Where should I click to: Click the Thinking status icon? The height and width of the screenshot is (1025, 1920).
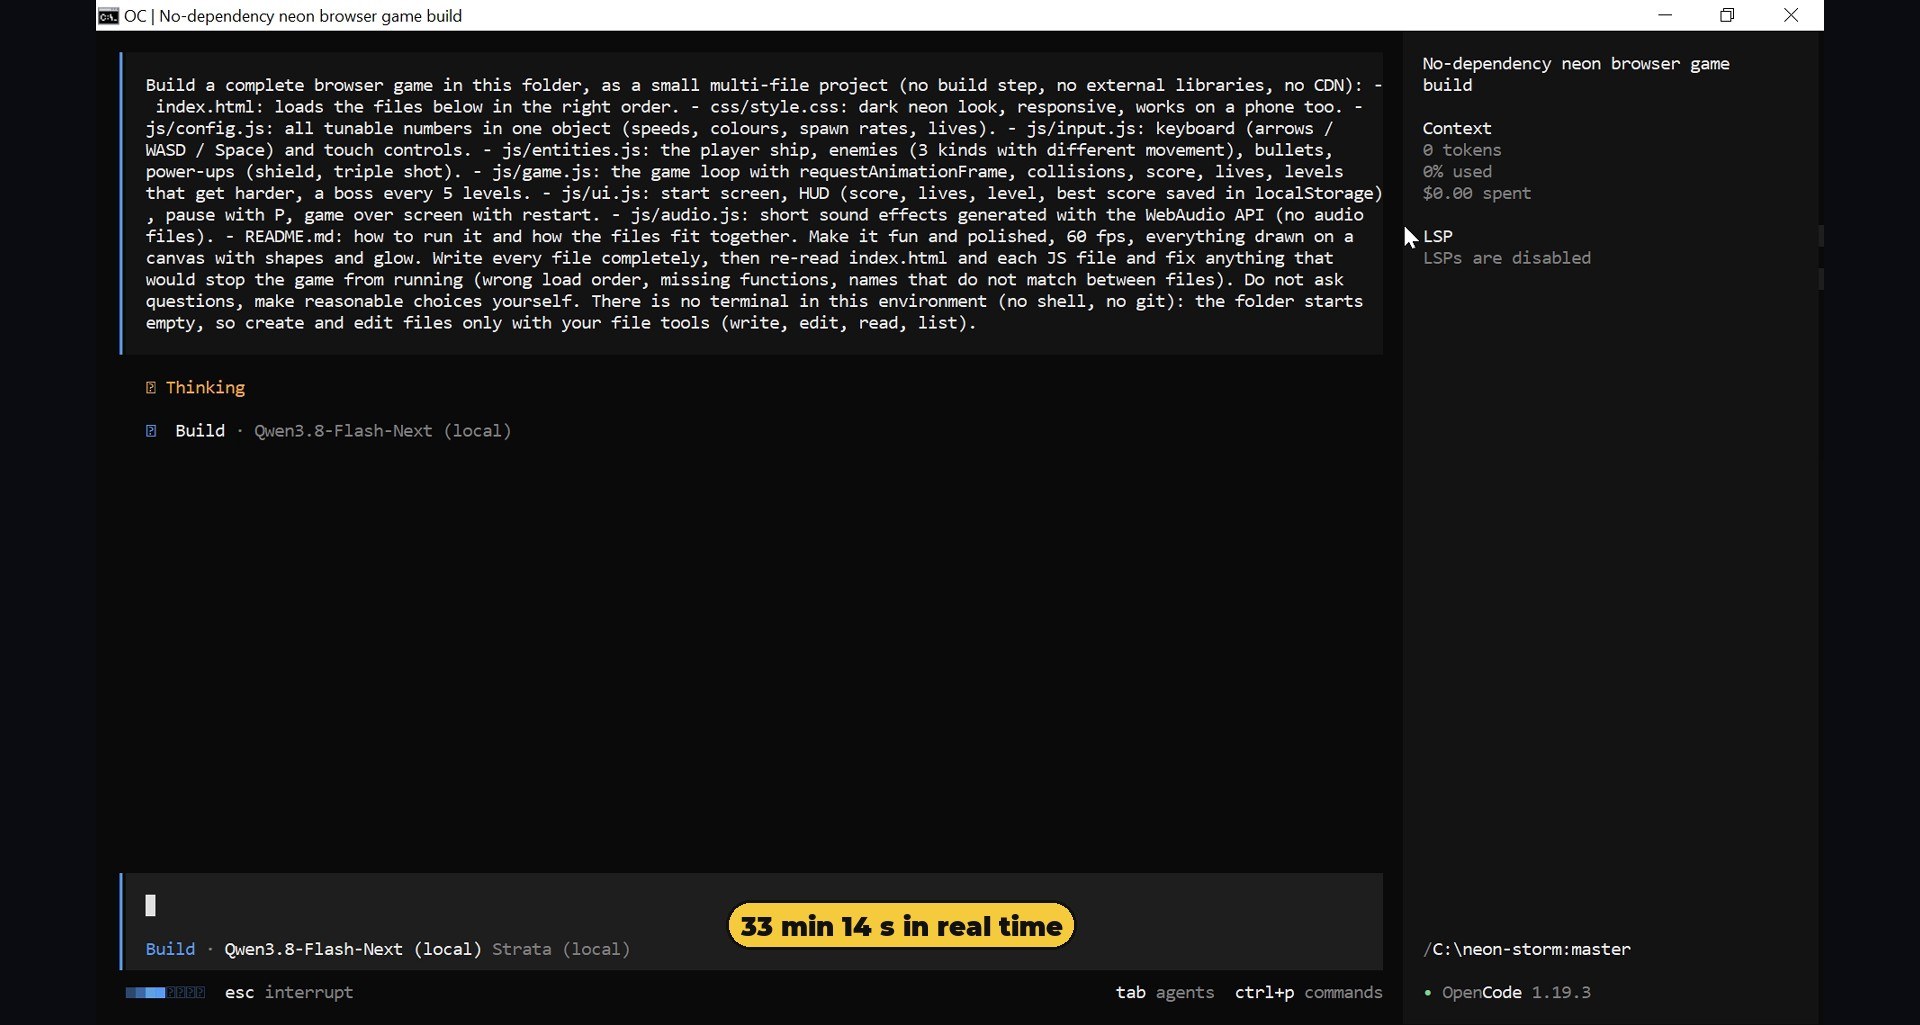[x=151, y=388]
